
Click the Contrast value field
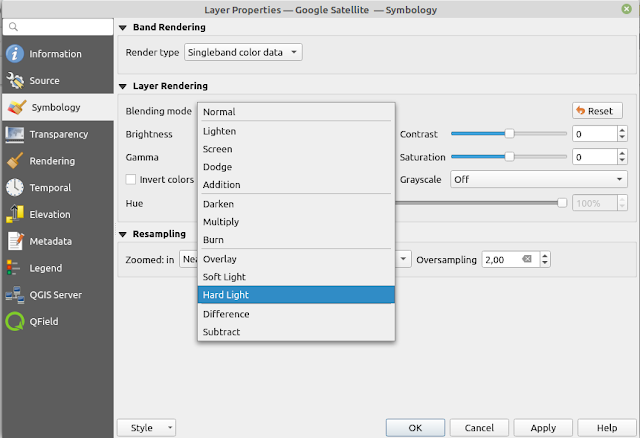[x=595, y=134]
